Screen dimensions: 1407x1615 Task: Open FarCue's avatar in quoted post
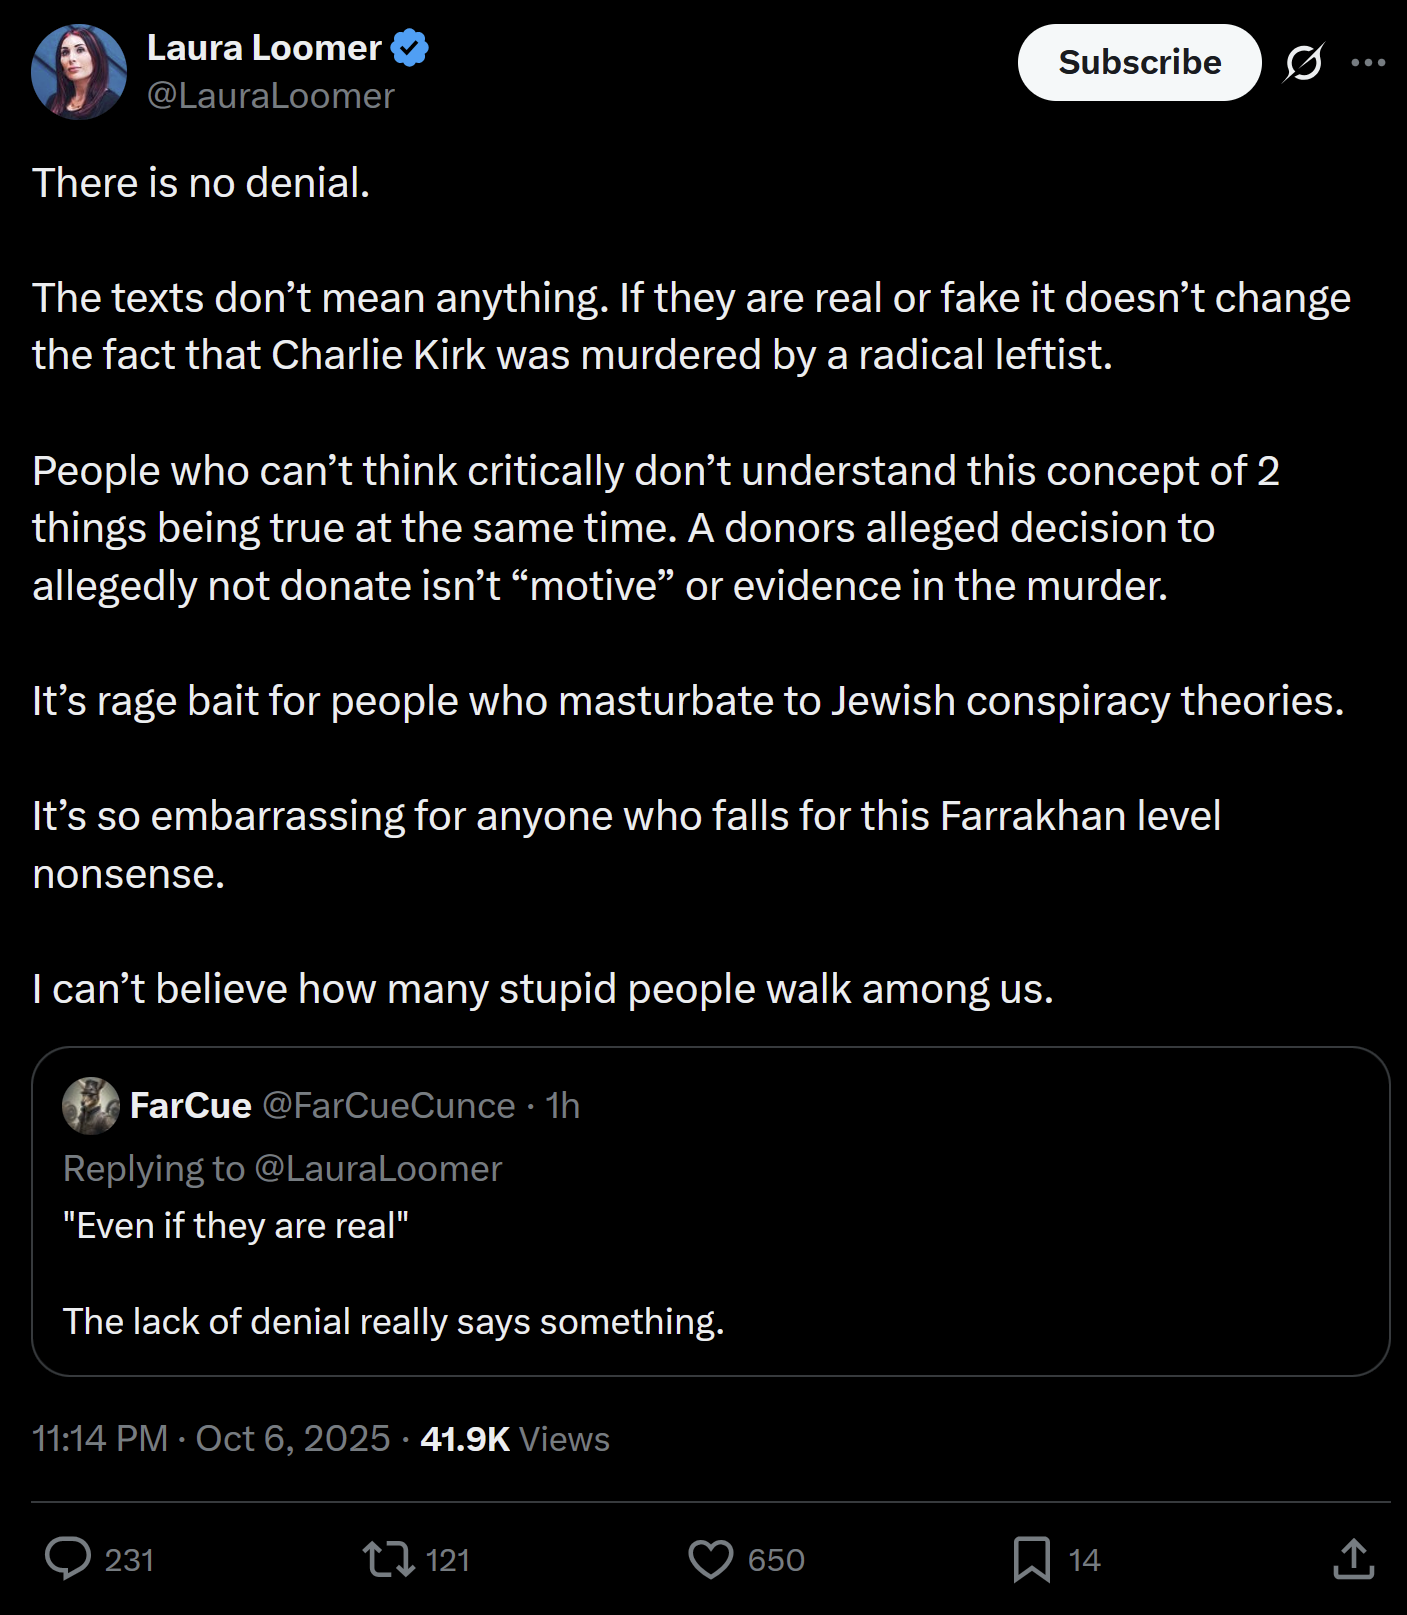(x=91, y=1106)
